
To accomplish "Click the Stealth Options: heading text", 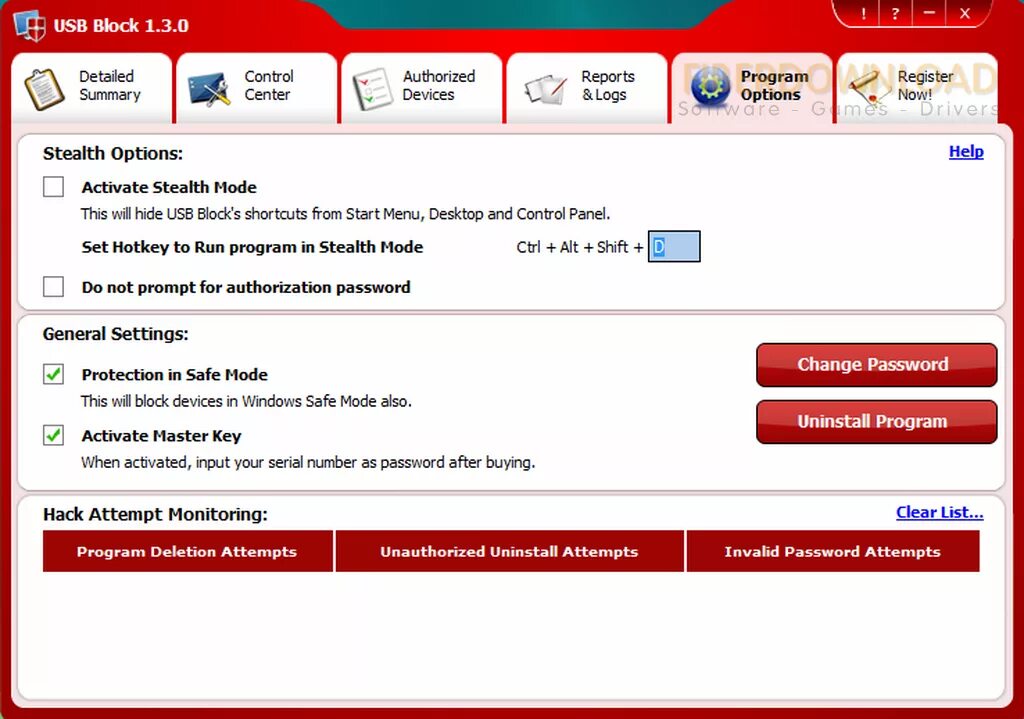I will tap(113, 153).
